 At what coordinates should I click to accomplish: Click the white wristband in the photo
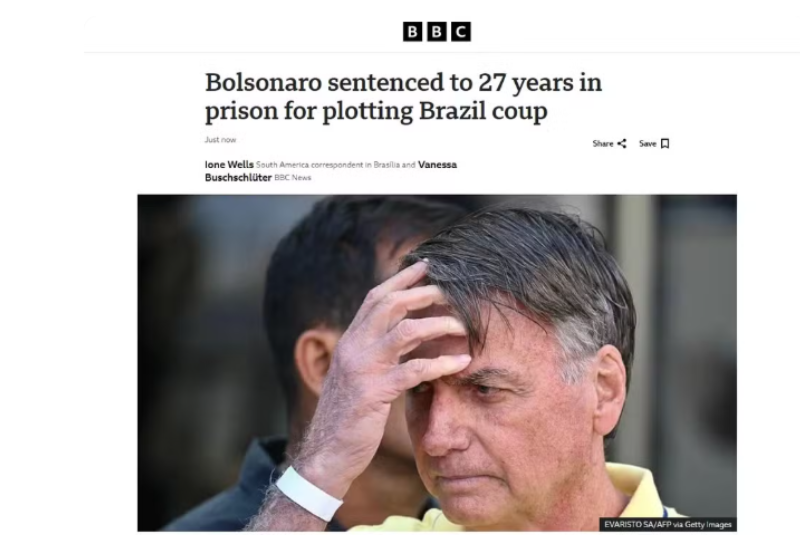click(x=308, y=493)
